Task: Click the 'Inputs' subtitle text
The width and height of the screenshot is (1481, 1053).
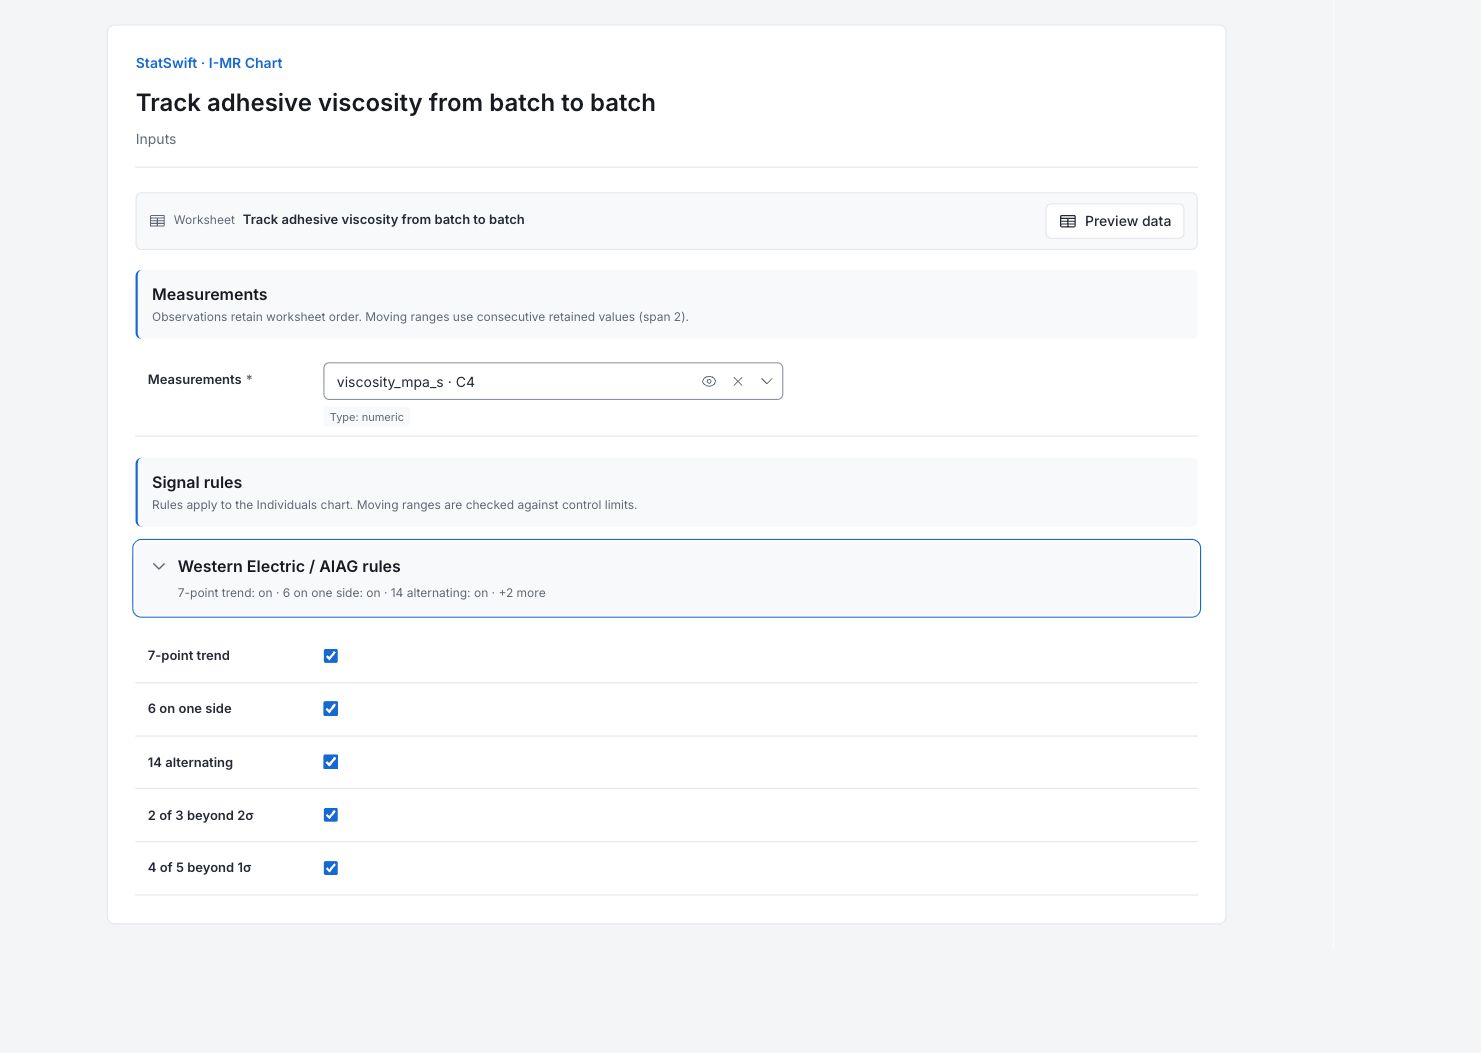Action: (156, 139)
